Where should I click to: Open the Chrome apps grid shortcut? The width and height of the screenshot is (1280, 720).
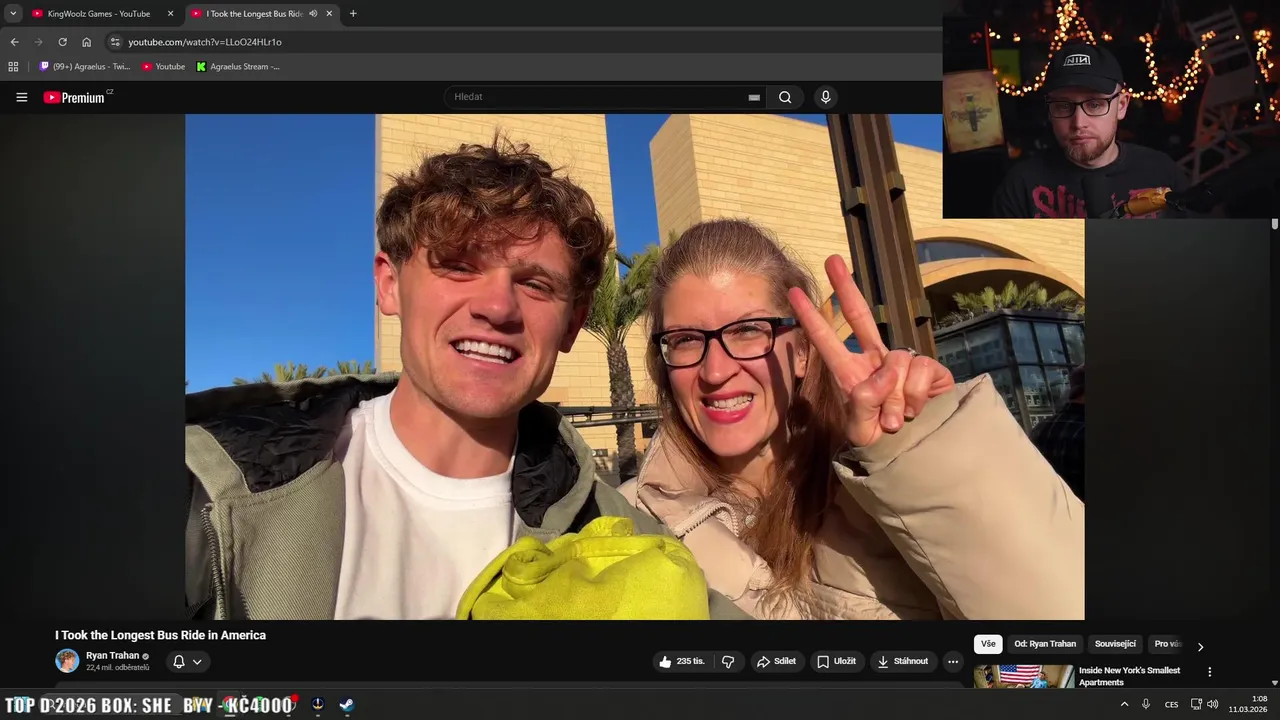click(13, 66)
